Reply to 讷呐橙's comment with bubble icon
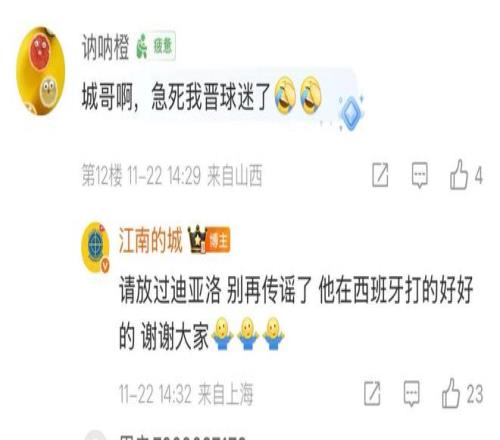The width and height of the screenshot is (500, 440). point(420,175)
